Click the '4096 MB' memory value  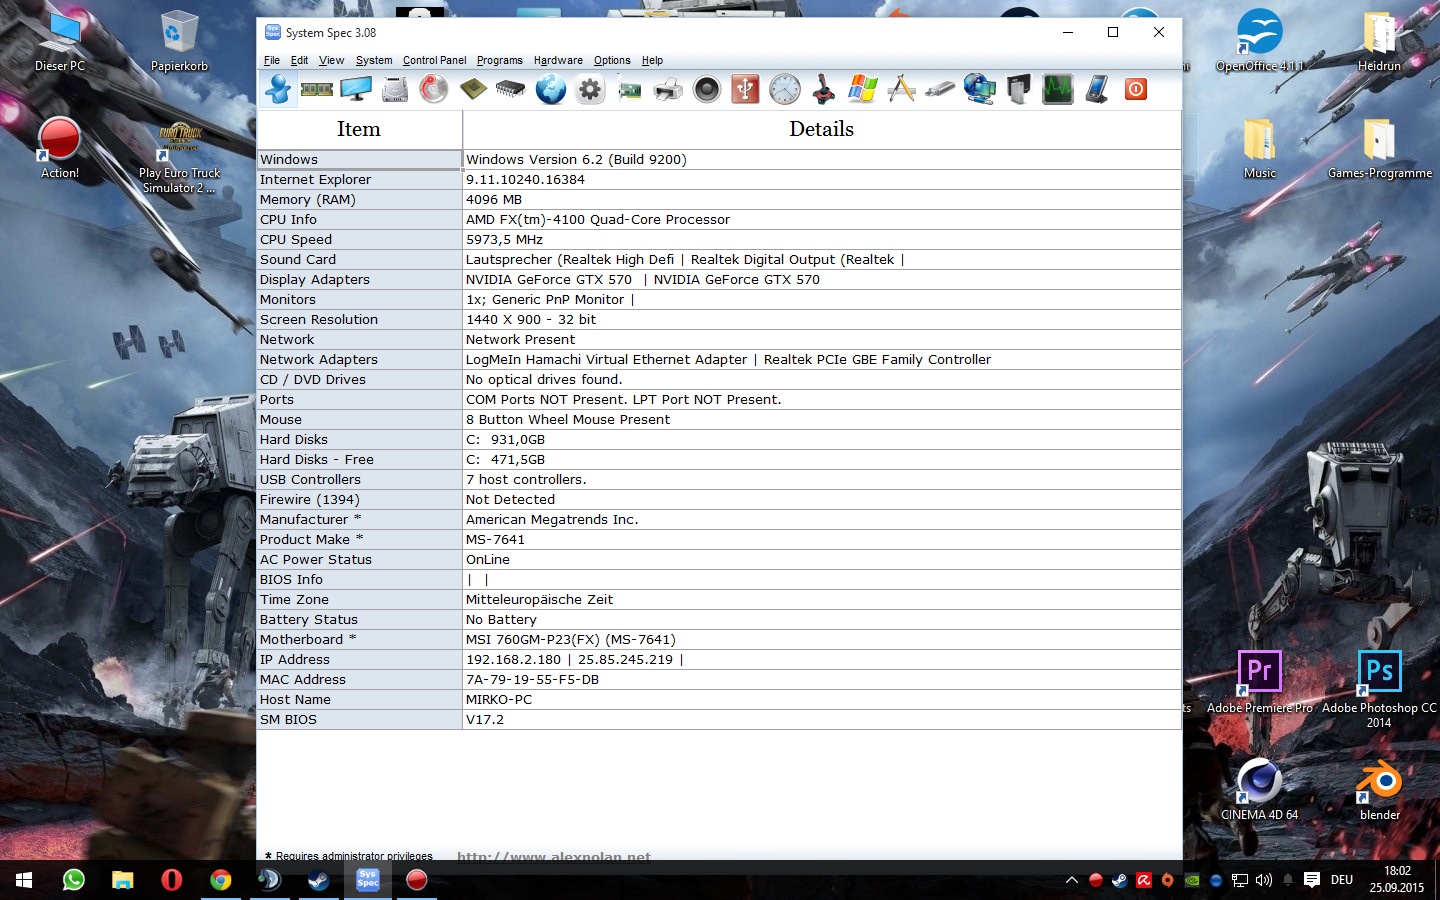pyautogui.click(x=494, y=199)
